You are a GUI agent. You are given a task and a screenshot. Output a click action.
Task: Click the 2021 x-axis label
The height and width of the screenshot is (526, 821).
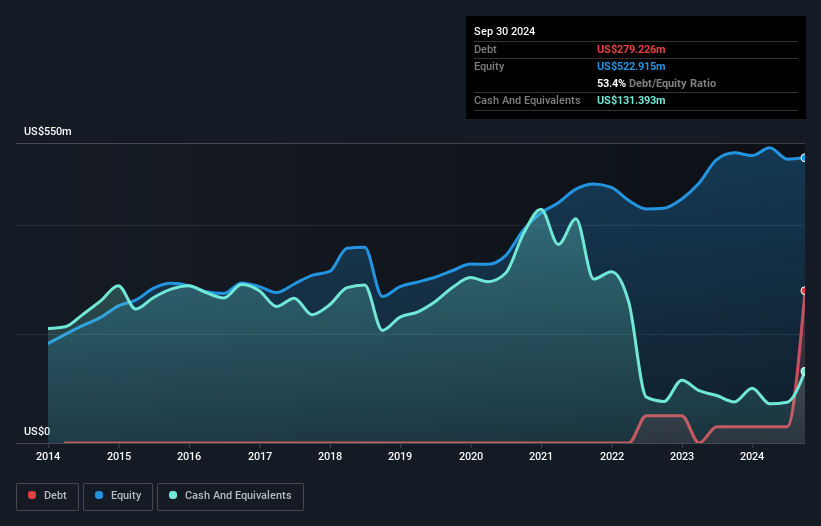[x=541, y=456]
